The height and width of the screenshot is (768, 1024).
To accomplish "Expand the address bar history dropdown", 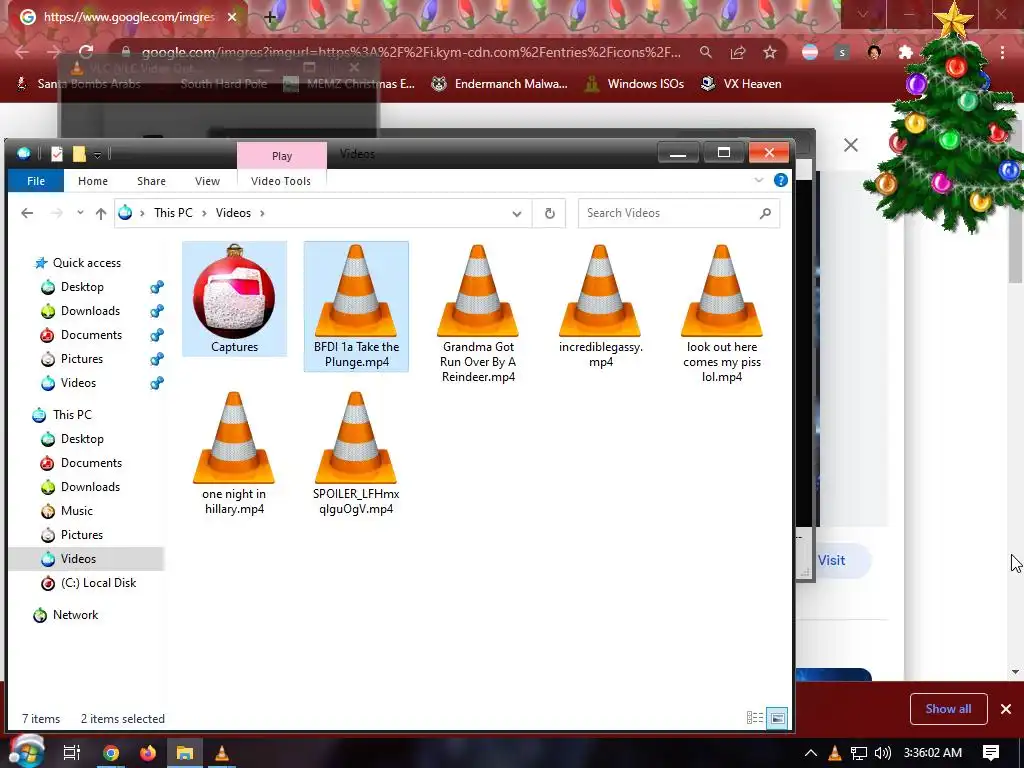I will click(x=517, y=214).
